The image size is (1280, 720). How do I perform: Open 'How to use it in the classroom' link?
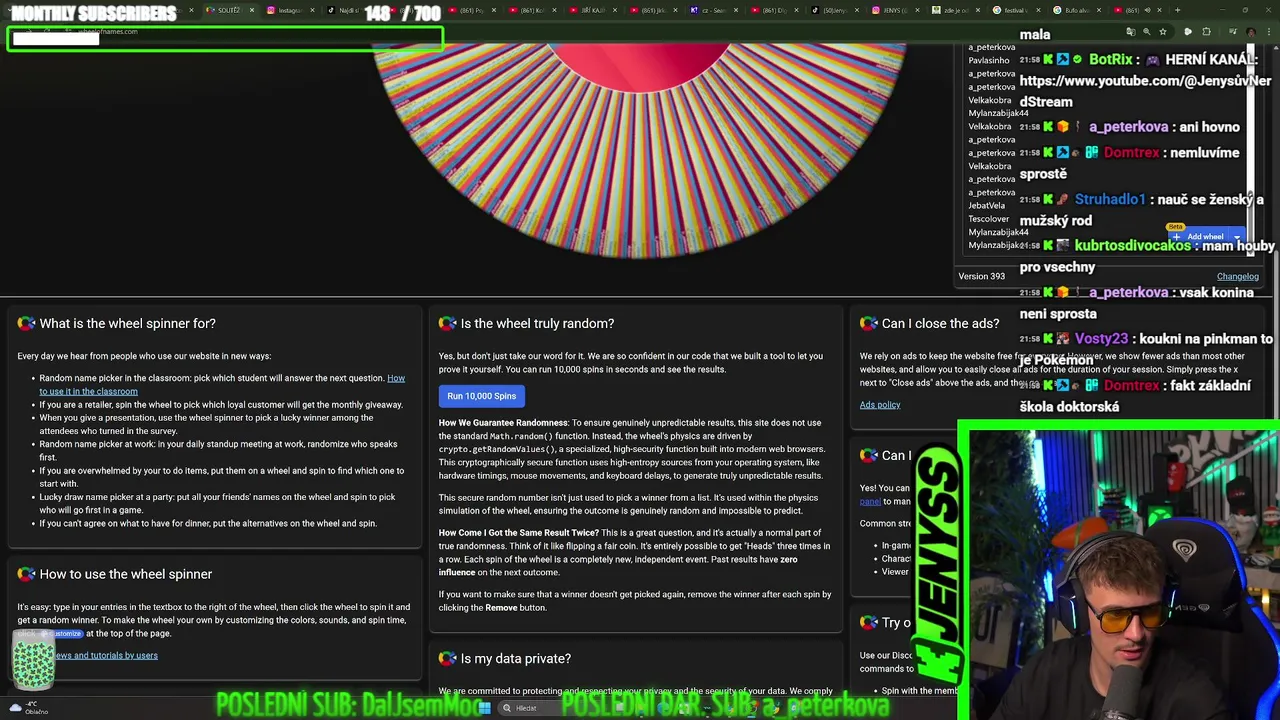[222, 385]
